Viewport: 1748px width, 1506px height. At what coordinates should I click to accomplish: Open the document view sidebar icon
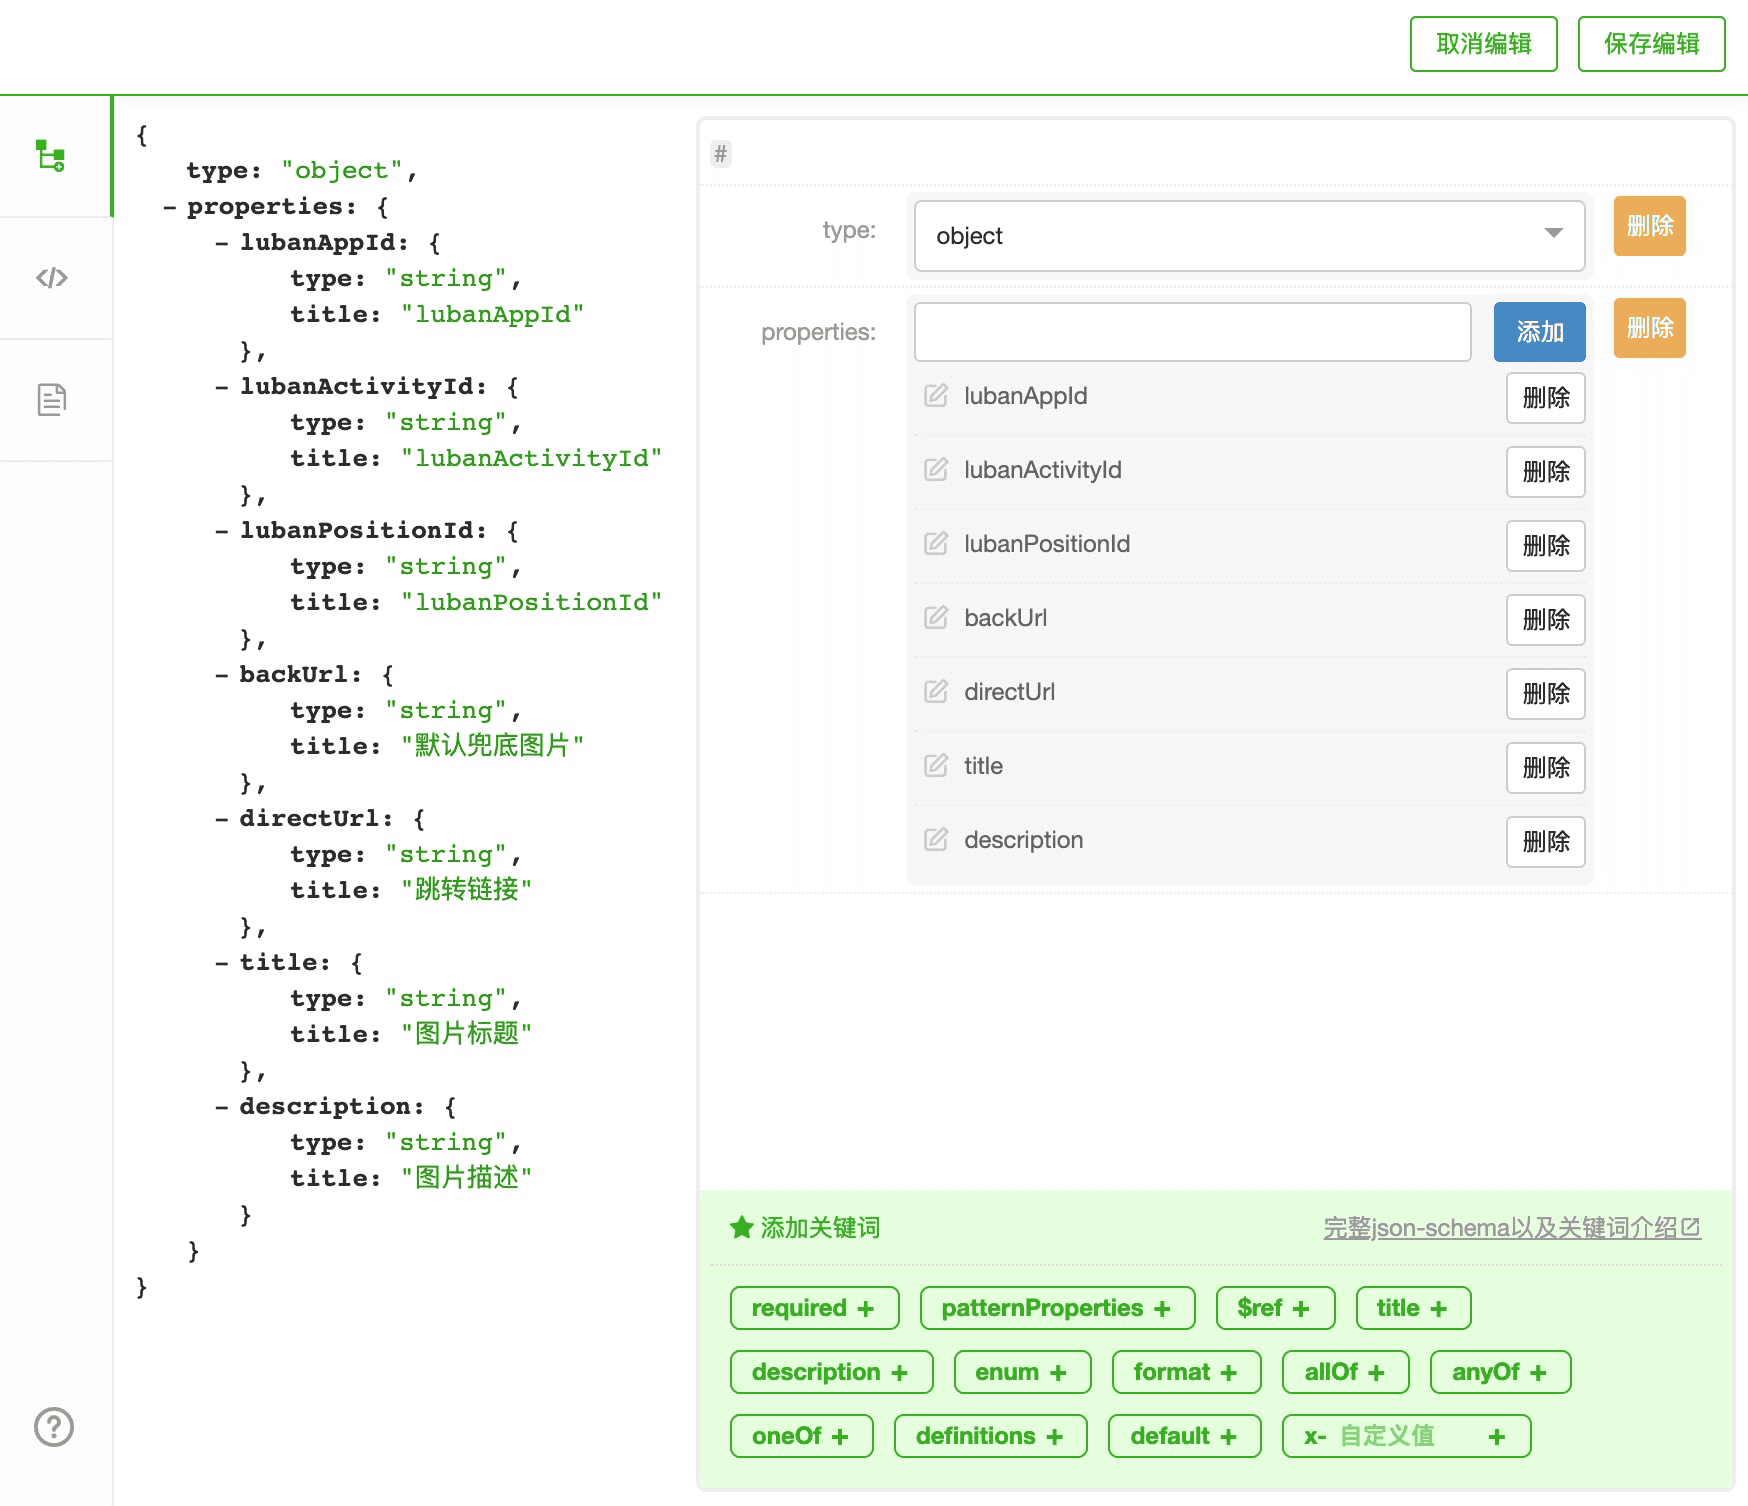click(52, 399)
